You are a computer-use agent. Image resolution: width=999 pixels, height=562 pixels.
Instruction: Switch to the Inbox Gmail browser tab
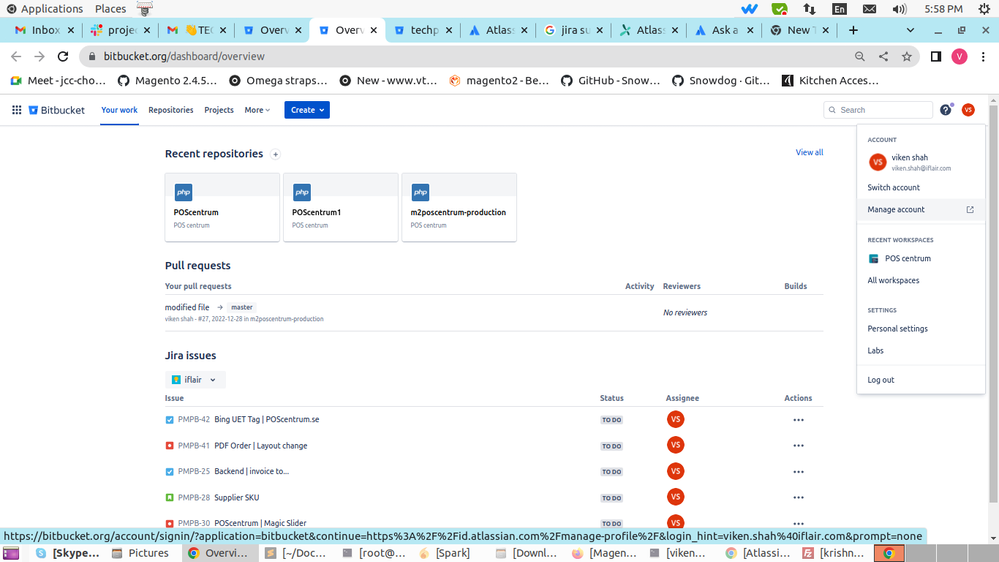pyautogui.click(x=45, y=30)
